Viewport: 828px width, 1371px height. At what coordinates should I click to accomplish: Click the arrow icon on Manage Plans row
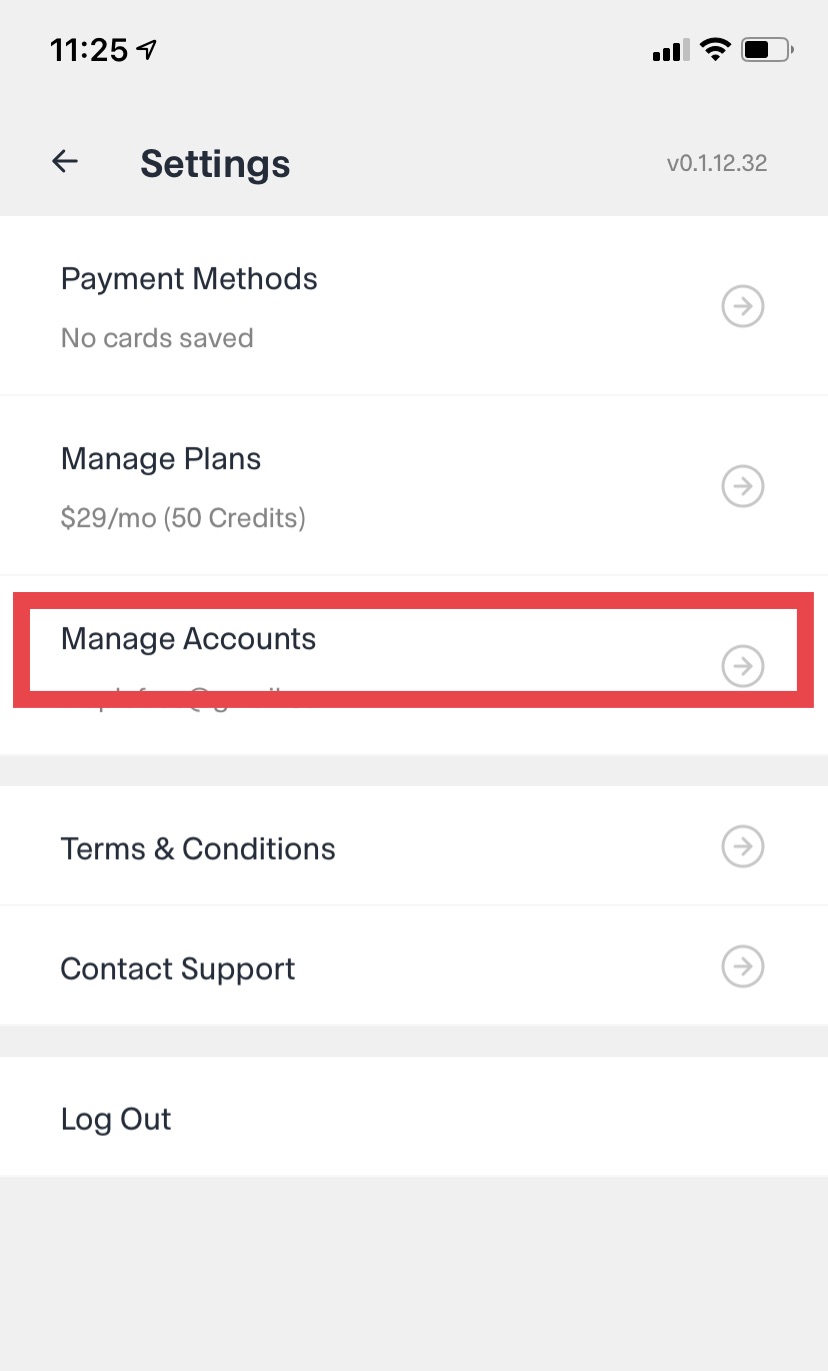[x=743, y=487]
